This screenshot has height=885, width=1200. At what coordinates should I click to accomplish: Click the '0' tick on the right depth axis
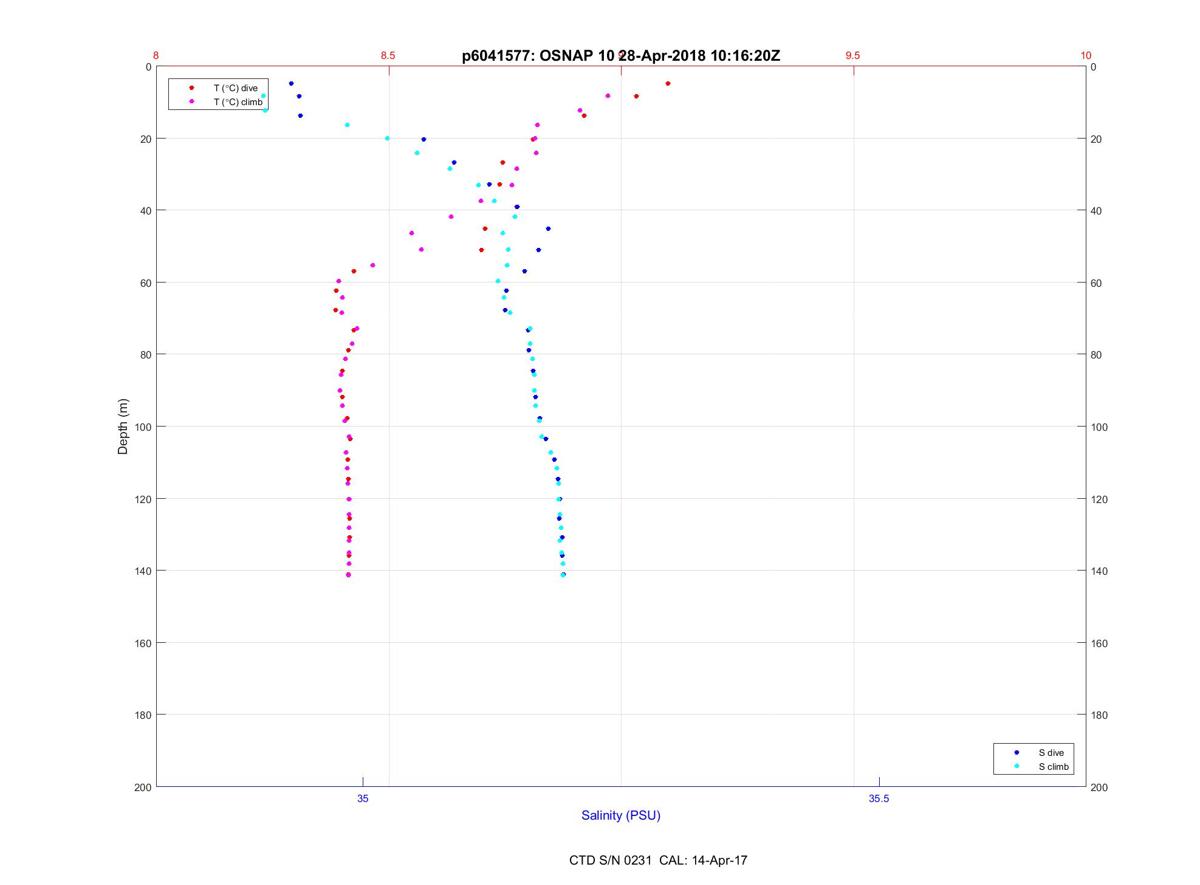click(1094, 67)
